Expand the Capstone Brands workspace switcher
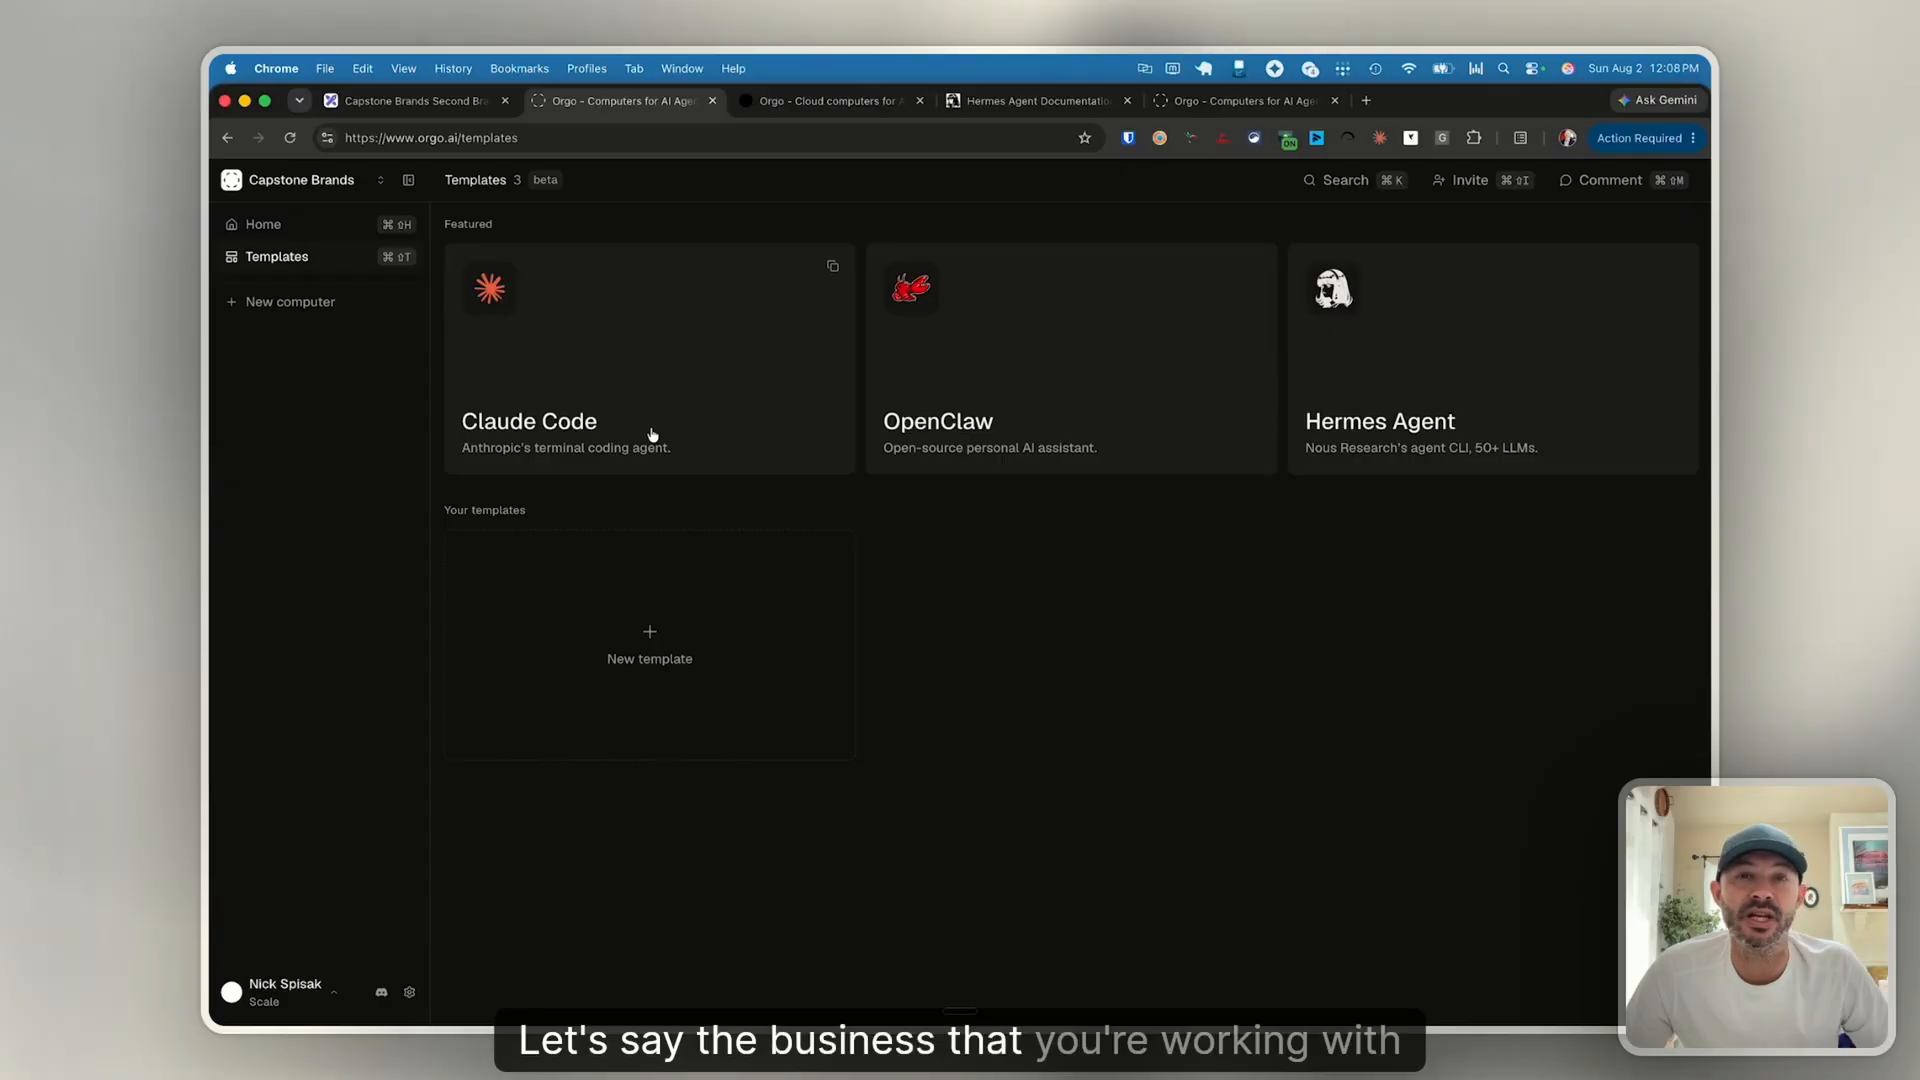 click(x=380, y=180)
